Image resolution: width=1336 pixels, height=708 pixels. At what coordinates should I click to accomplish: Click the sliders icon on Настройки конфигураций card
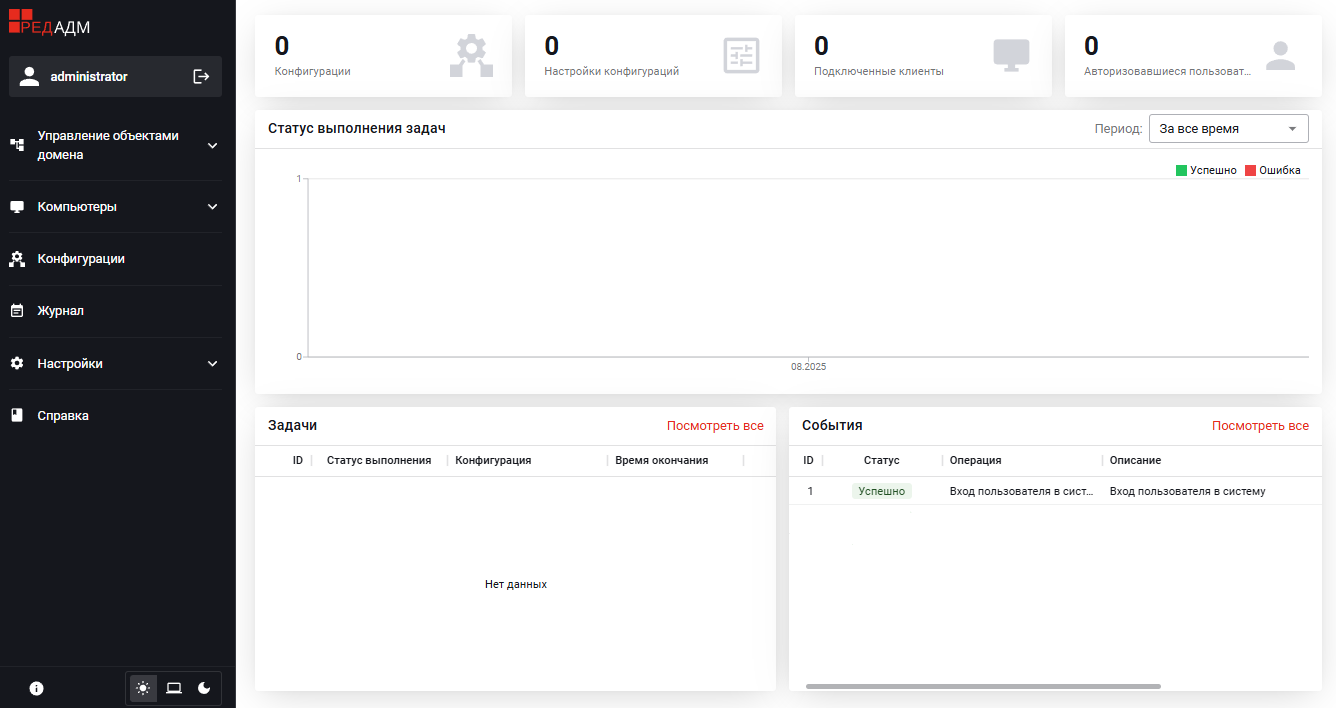pos(741,56)
